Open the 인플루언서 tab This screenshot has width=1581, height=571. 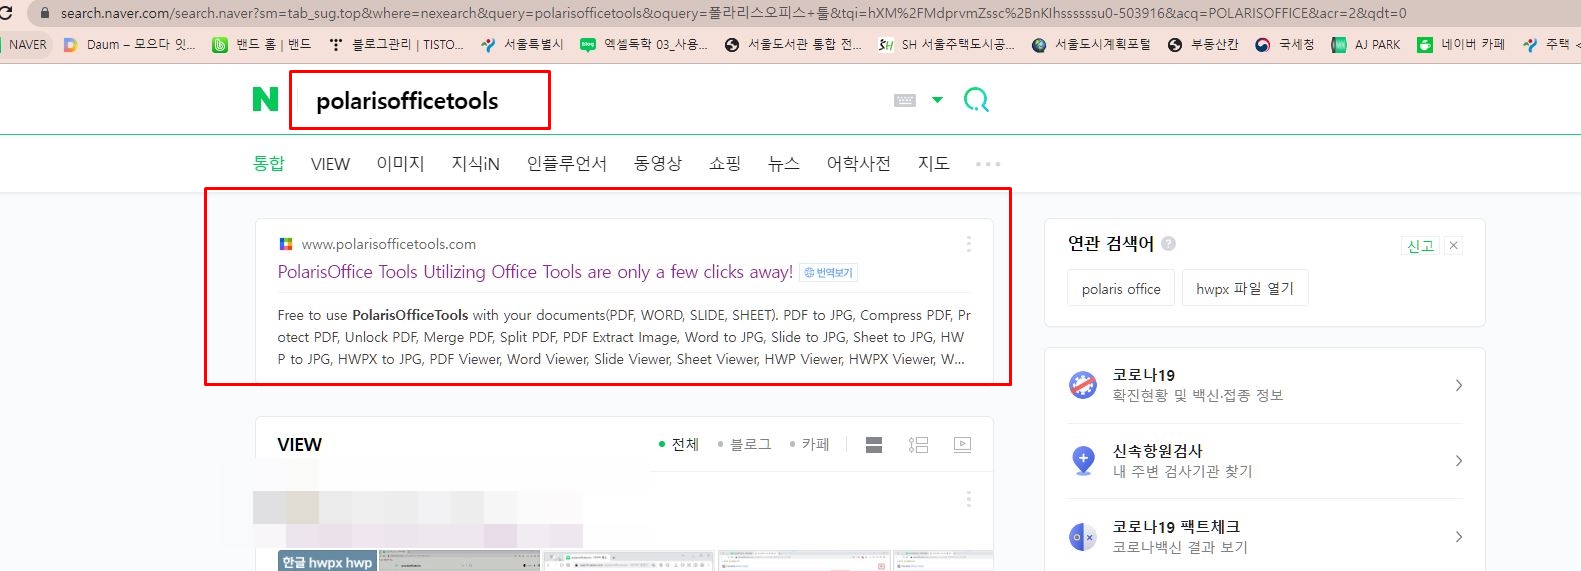pos(567,163)
